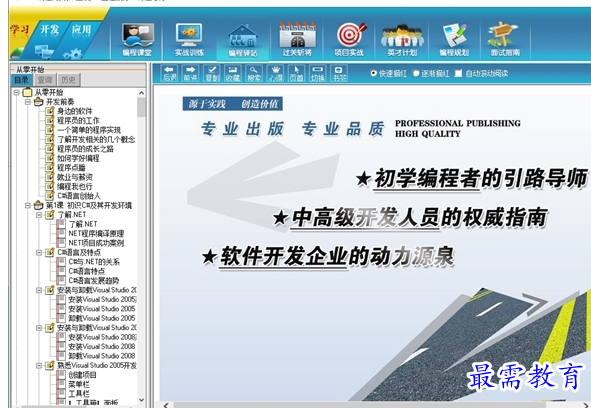591x408 pixels.
Task: Click the 开发前奏 book icon
Action: (38, 101)
